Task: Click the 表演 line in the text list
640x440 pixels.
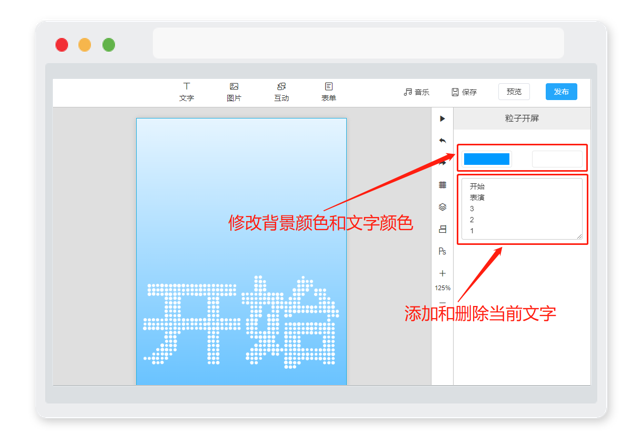Action: (477, 198)
